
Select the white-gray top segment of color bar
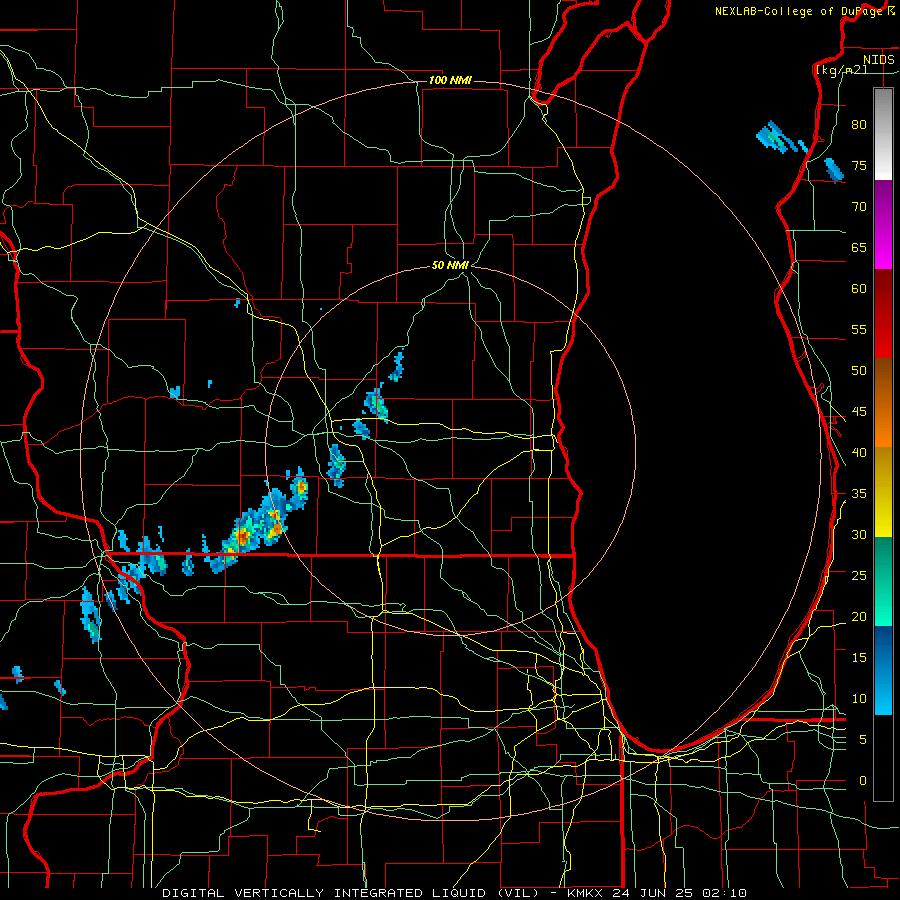pyautogui.click(x=883, y=134)
